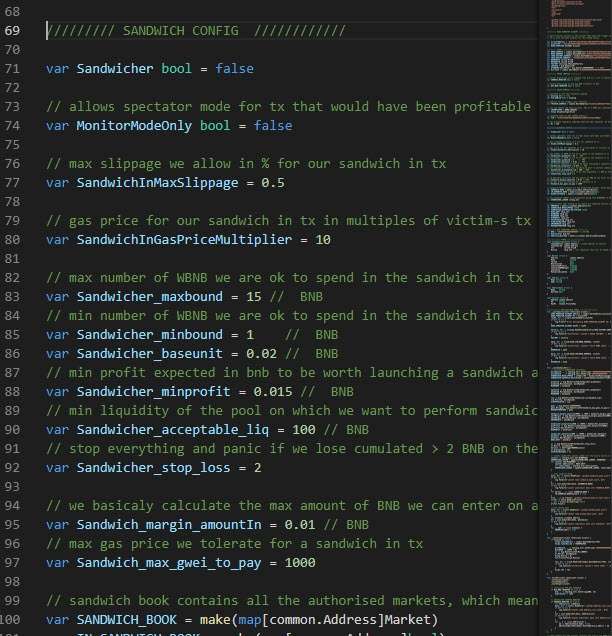Image resolution: width=612 pixels, height=636 pixels.
Task: Click the Sandwicher_maxbound identifier
Action: pyautogui.click(x=150, y=297)
